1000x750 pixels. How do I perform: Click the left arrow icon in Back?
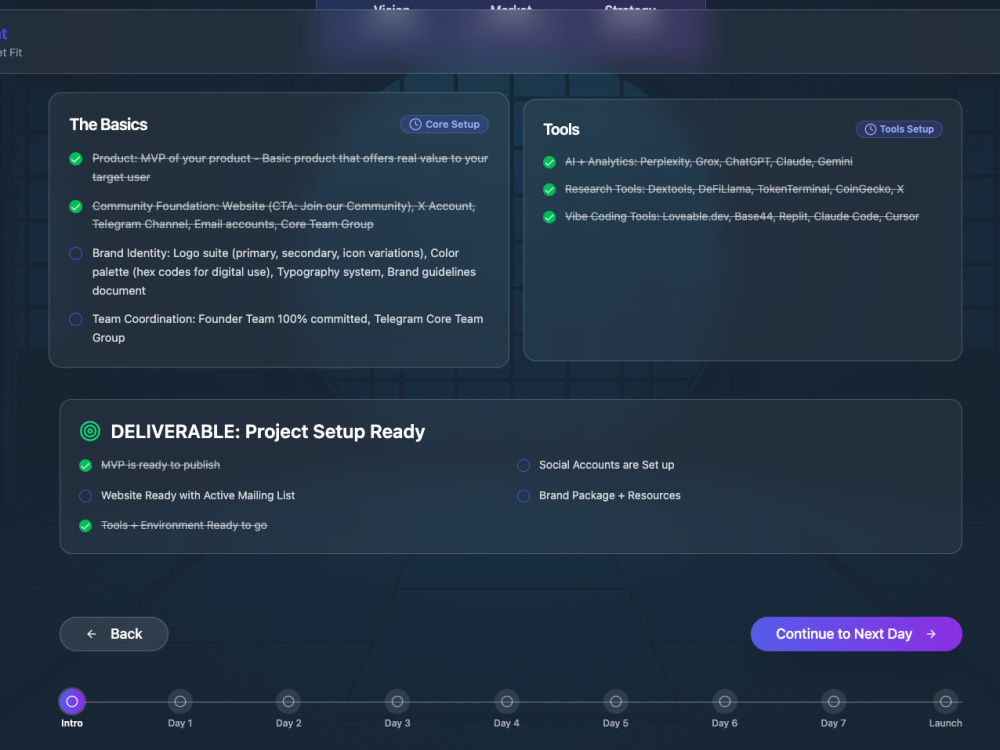[92, 634]
